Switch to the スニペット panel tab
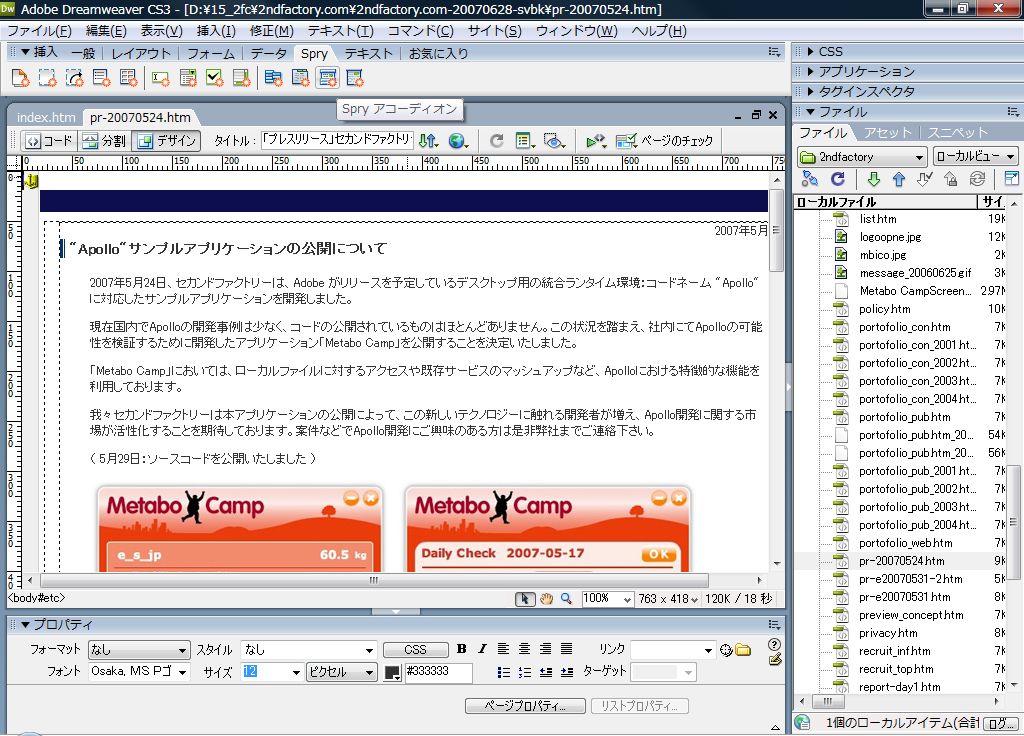Image resolution: width=1024 pixels, height=736 pixels. click(x=958, y=133)
